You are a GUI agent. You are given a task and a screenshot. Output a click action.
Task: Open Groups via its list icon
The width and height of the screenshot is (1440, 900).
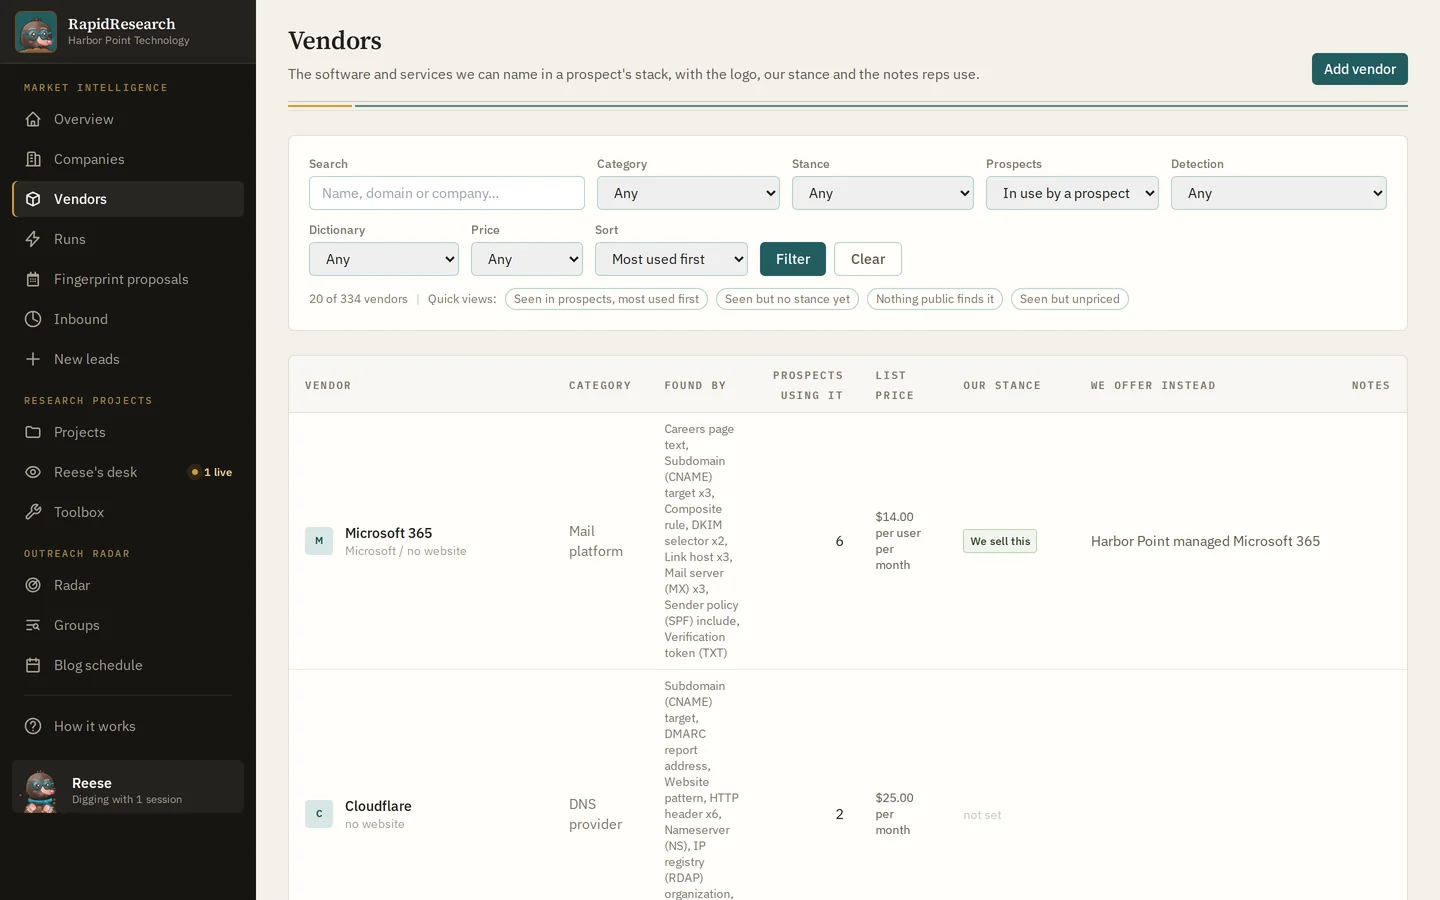[33, 625]
